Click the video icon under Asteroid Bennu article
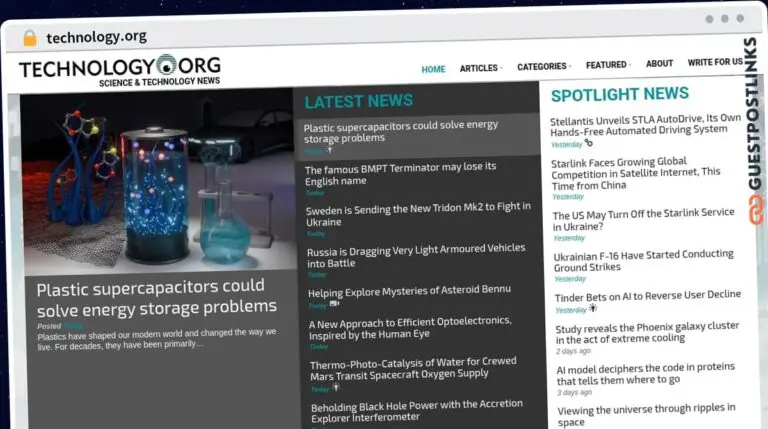The image size is (768, 429). tap(335, 304)
